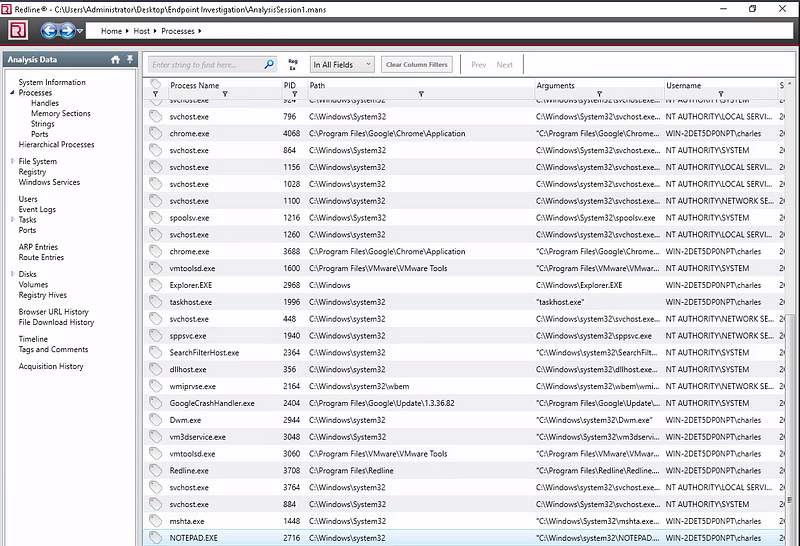The height and width of the screenshot is (546, 800).
Task: Tag the taskhost.exe row
Action: tap(156, 302)
